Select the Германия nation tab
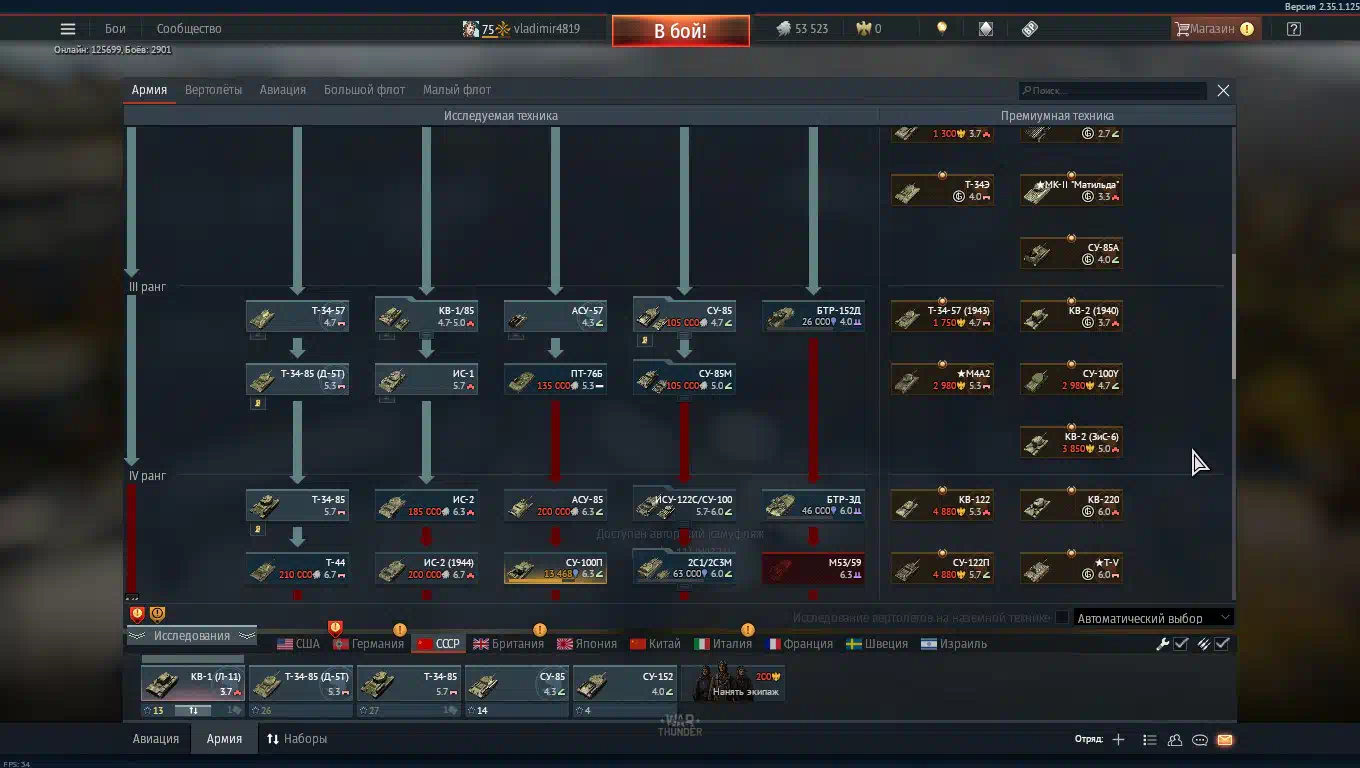1360x768 pixels. click(368, 644)
